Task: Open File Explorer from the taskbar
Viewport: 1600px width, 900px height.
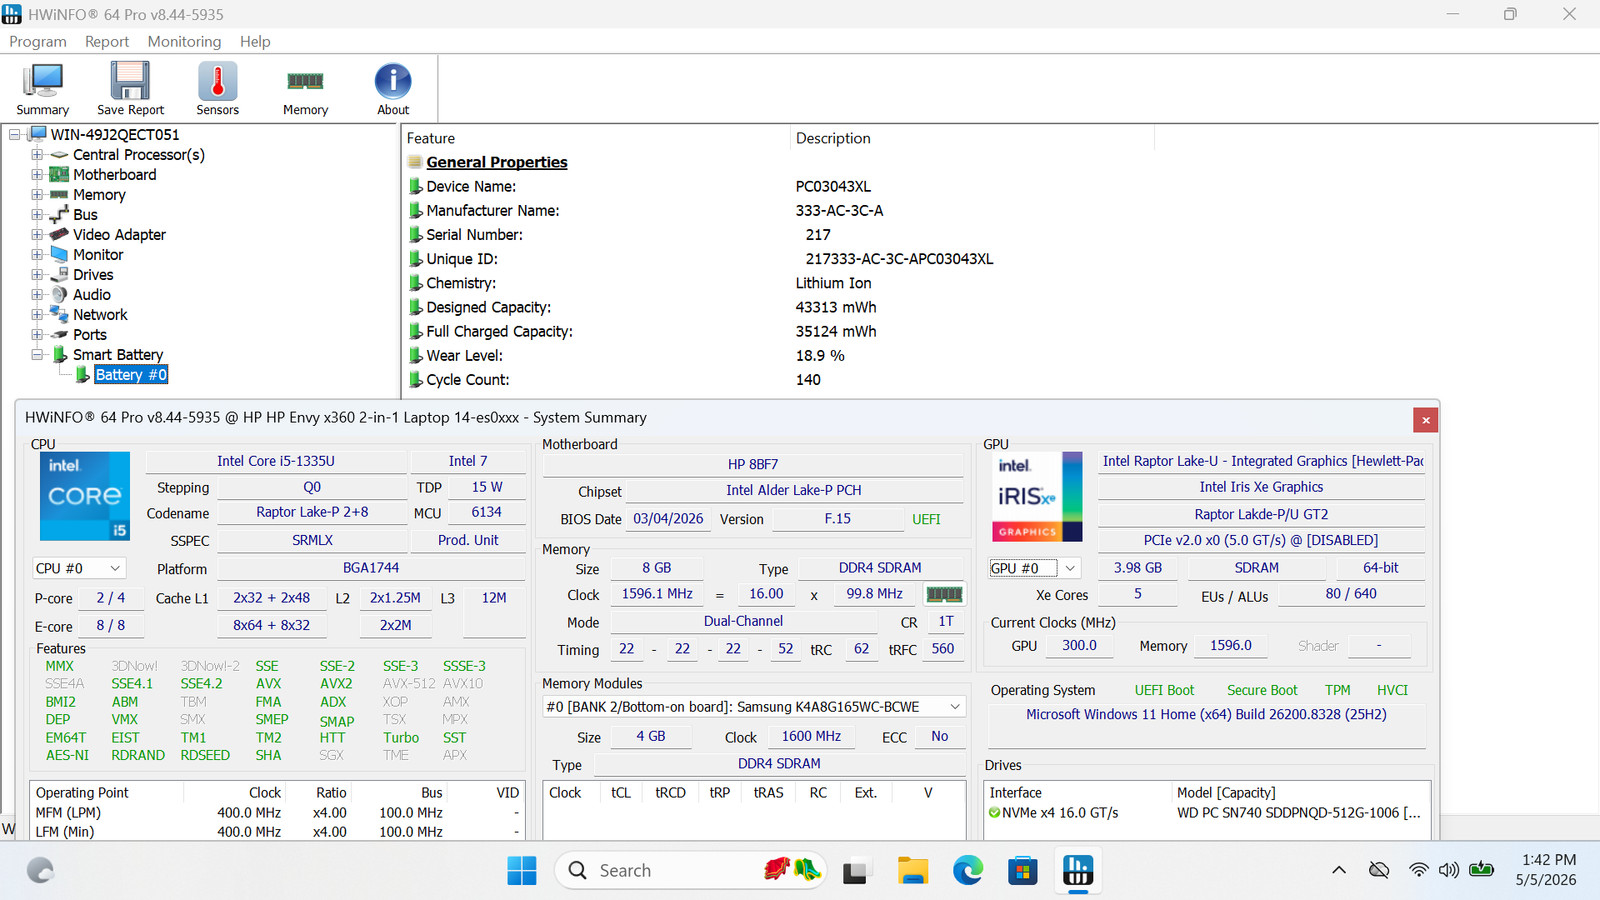Action: [912, 871]
